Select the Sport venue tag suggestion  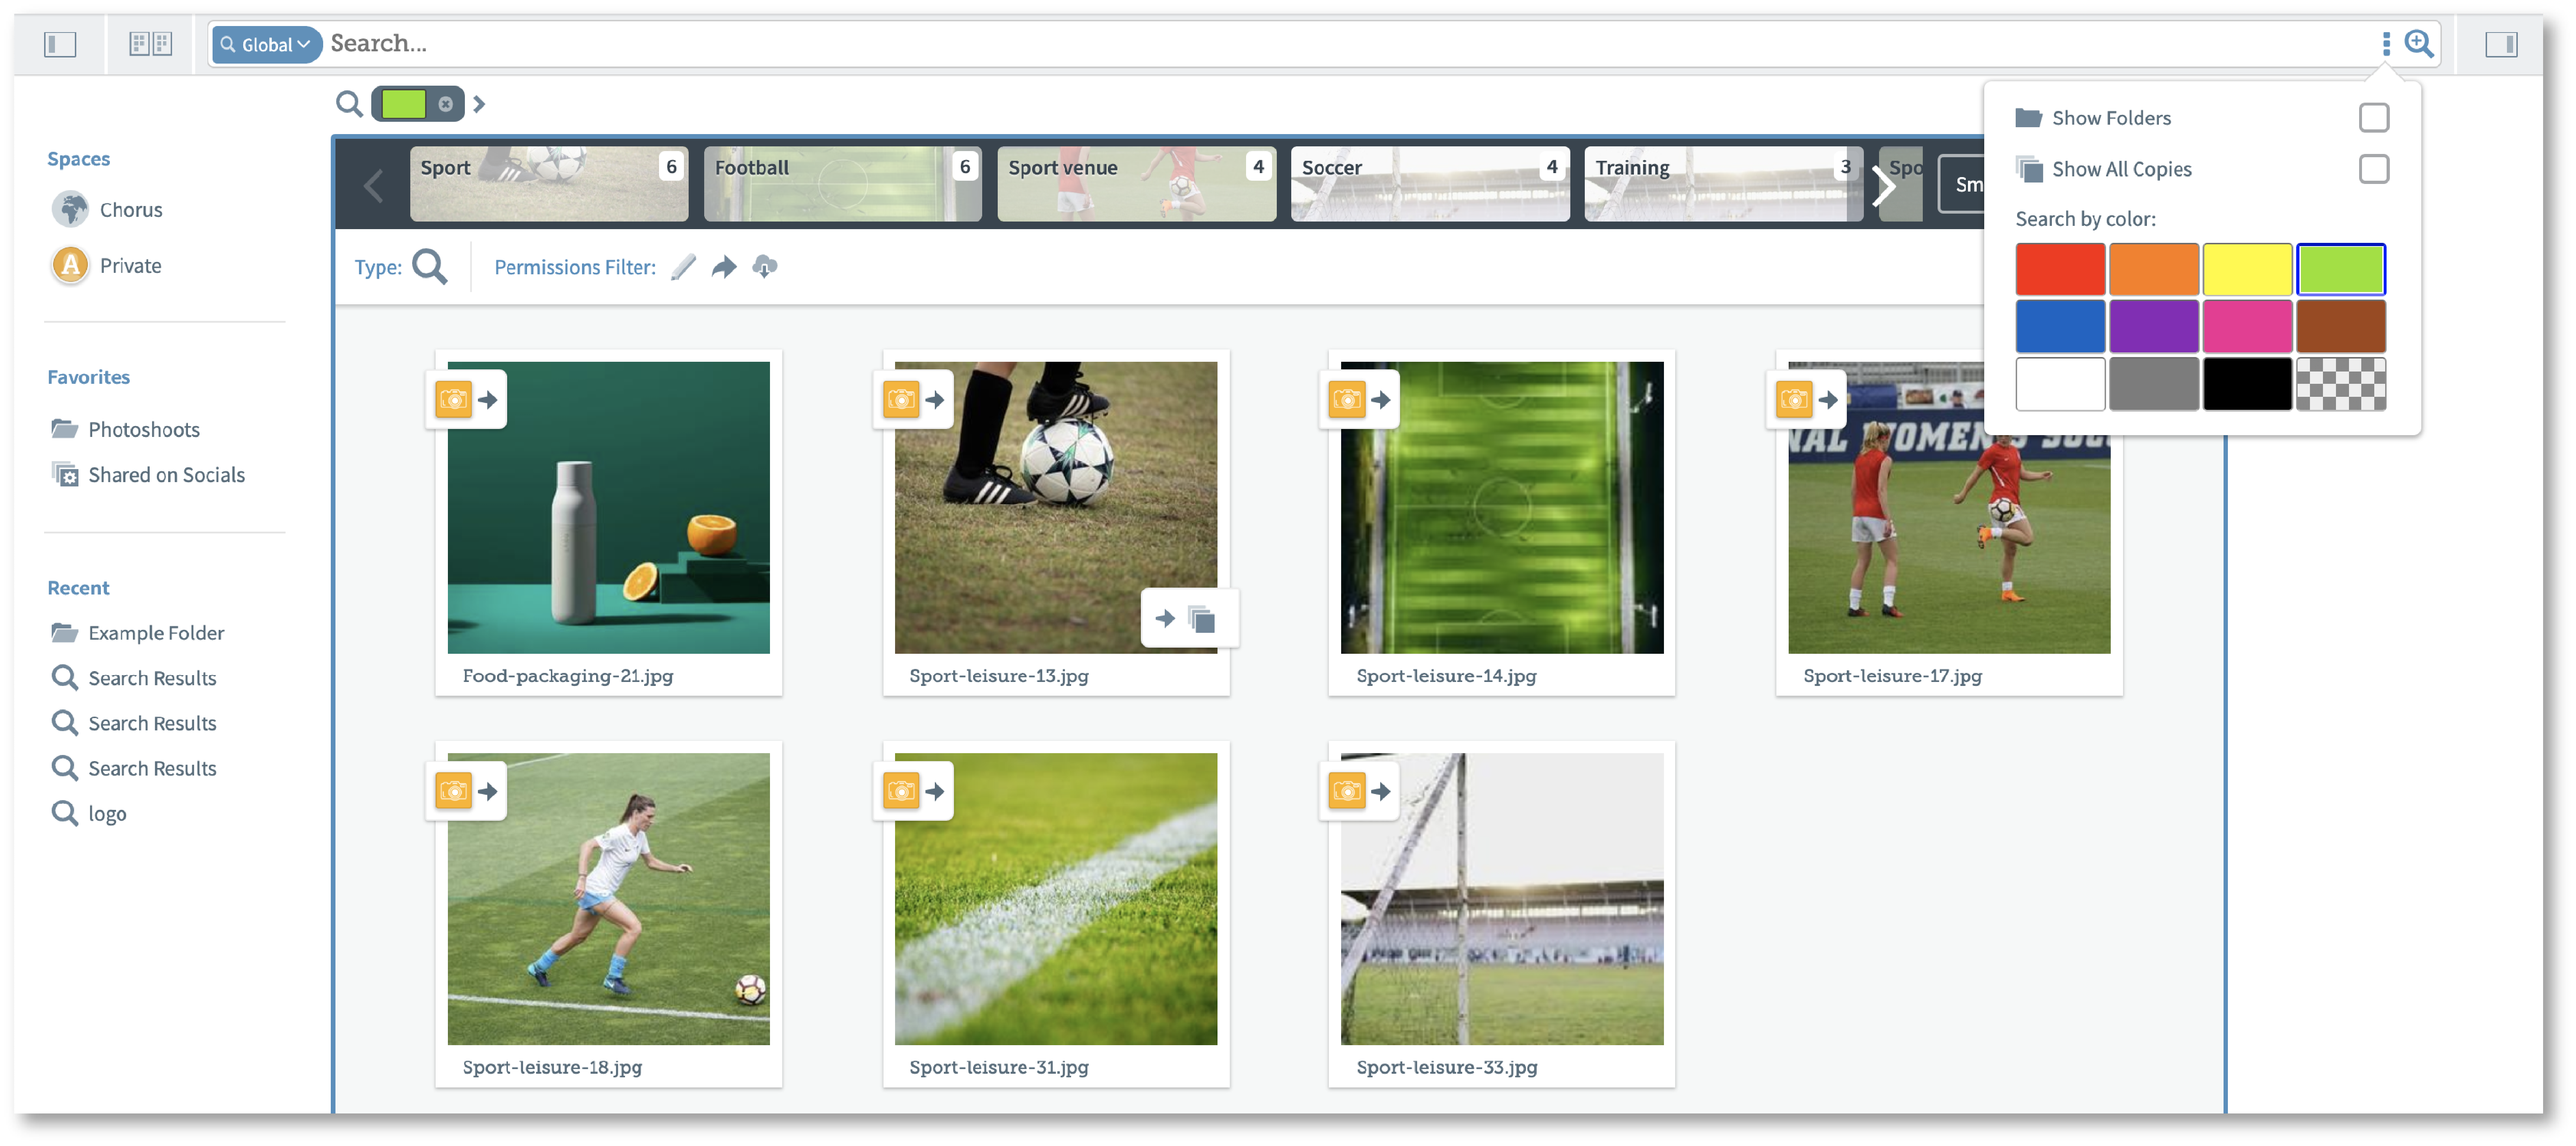1136,184
